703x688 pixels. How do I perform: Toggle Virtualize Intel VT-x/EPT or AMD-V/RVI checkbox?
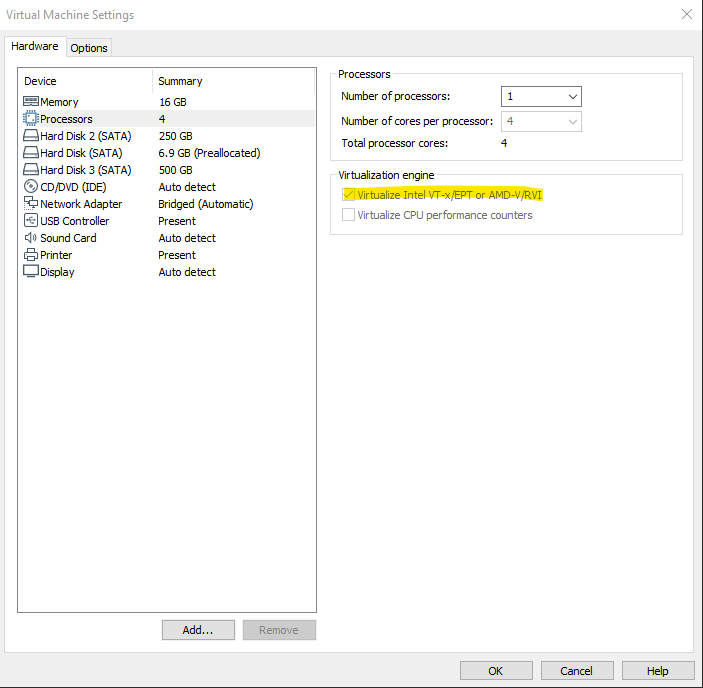(x=348, y=195)
